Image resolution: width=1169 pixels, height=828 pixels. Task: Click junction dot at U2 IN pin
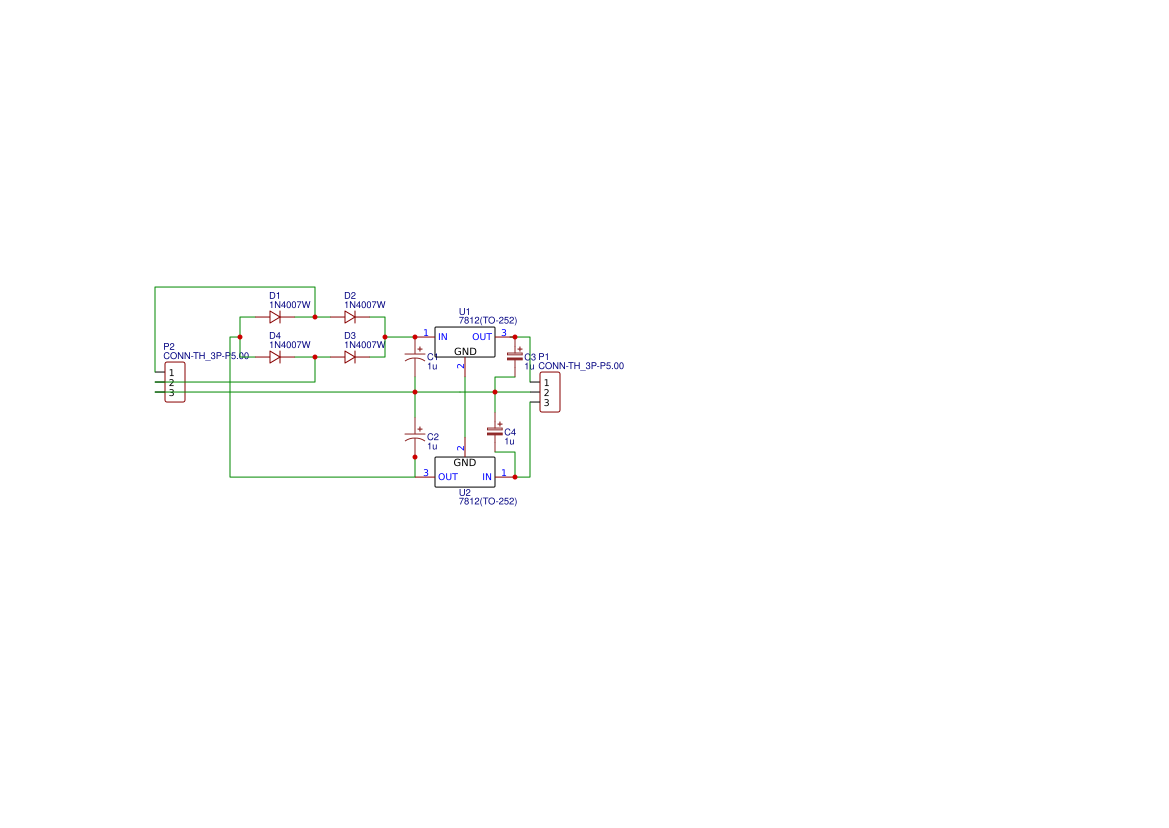pyautogui.click(x=514, y=477)
